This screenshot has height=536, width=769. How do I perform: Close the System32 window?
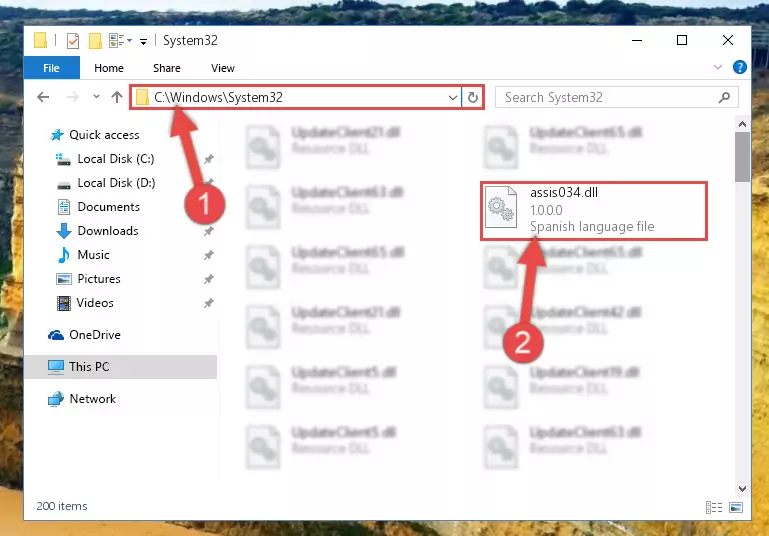click(728, 40)
